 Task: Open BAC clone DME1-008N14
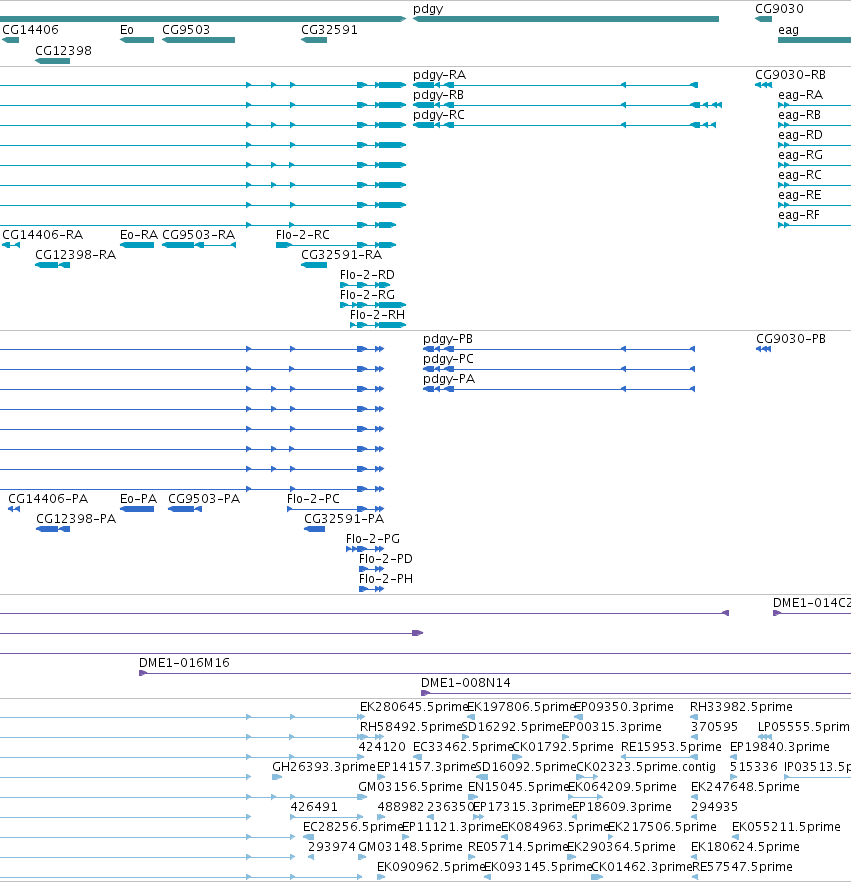click(636, 693)
